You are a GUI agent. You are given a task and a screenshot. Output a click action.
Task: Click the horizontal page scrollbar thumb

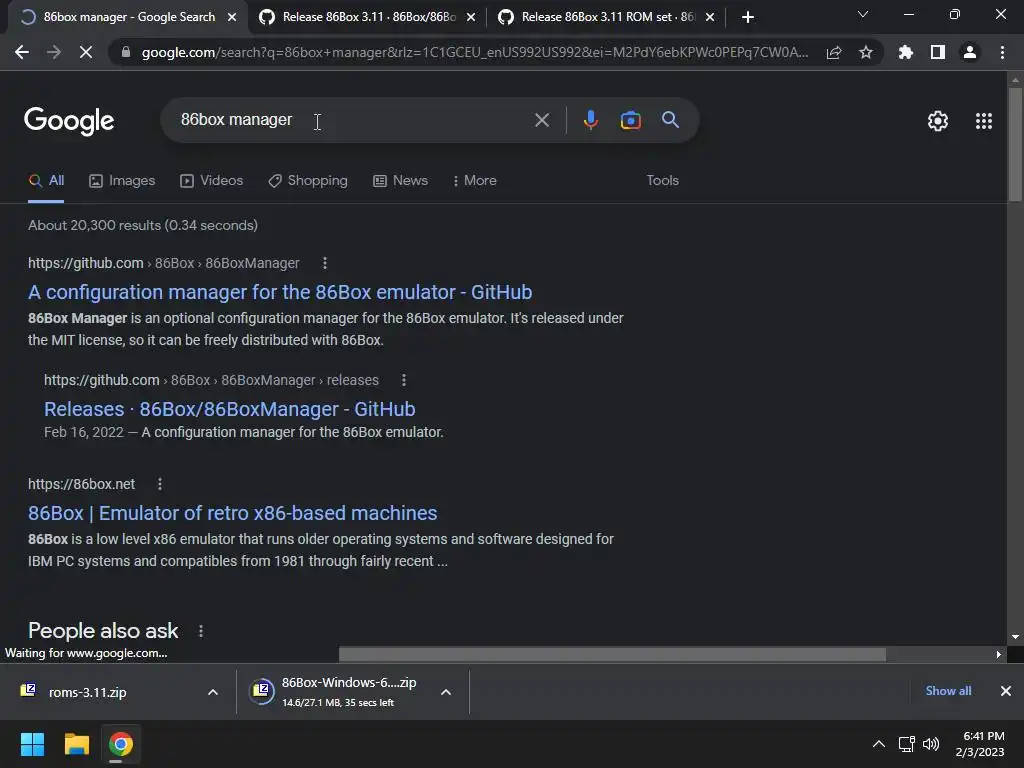(x=612, y=654)
